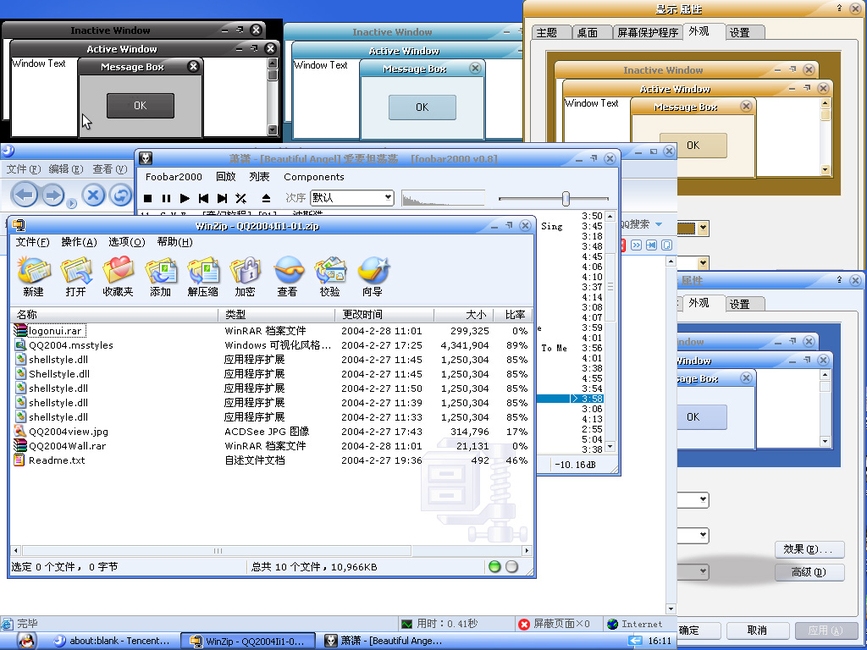Open middle dropdown in blue-themed properties dialog
867x650 pixels.
tap(703, 535)
